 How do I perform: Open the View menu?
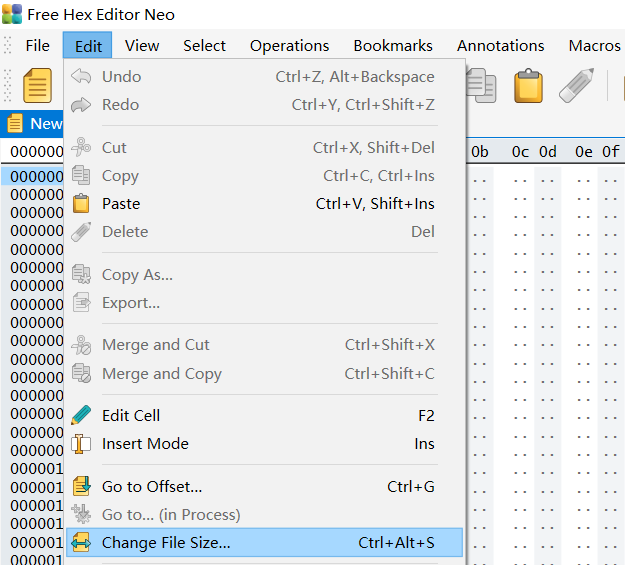[142, 45]
